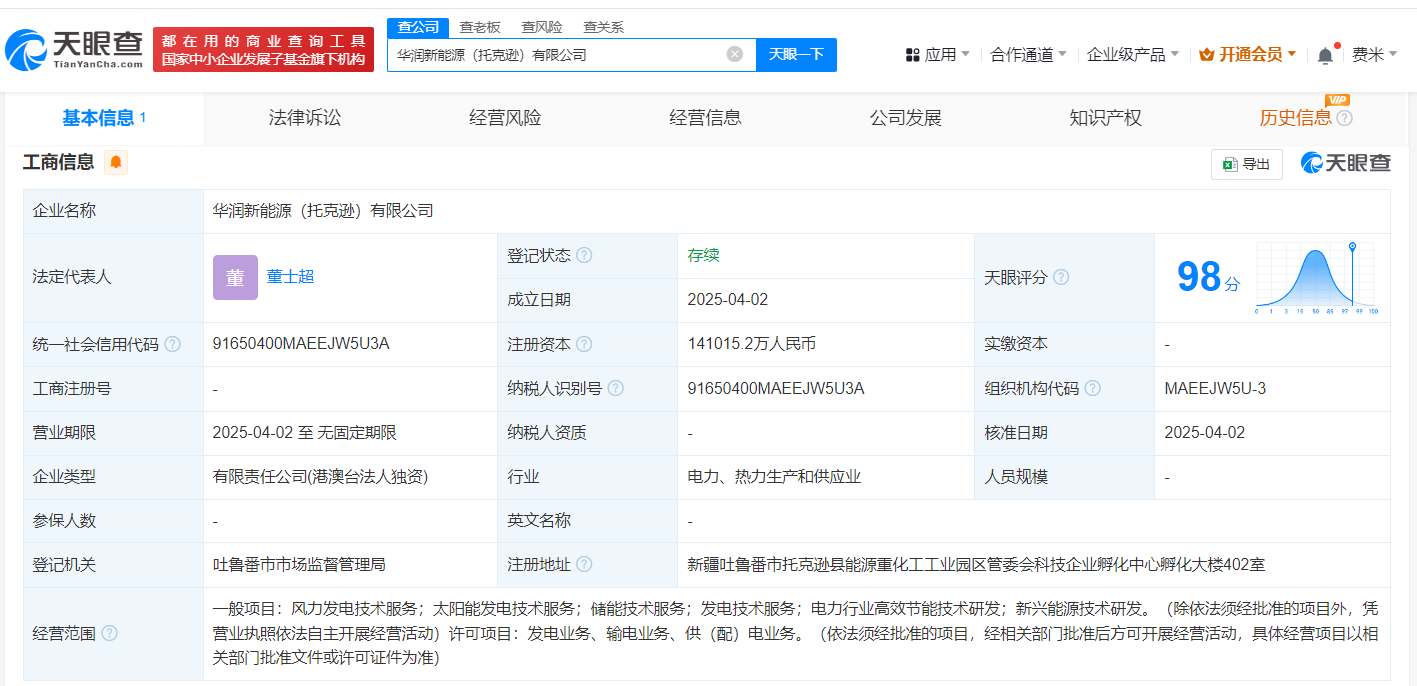
Task: Click the help icon beside 统一社会信用代码
Action: pyautogui.click(x=172, y=344)
